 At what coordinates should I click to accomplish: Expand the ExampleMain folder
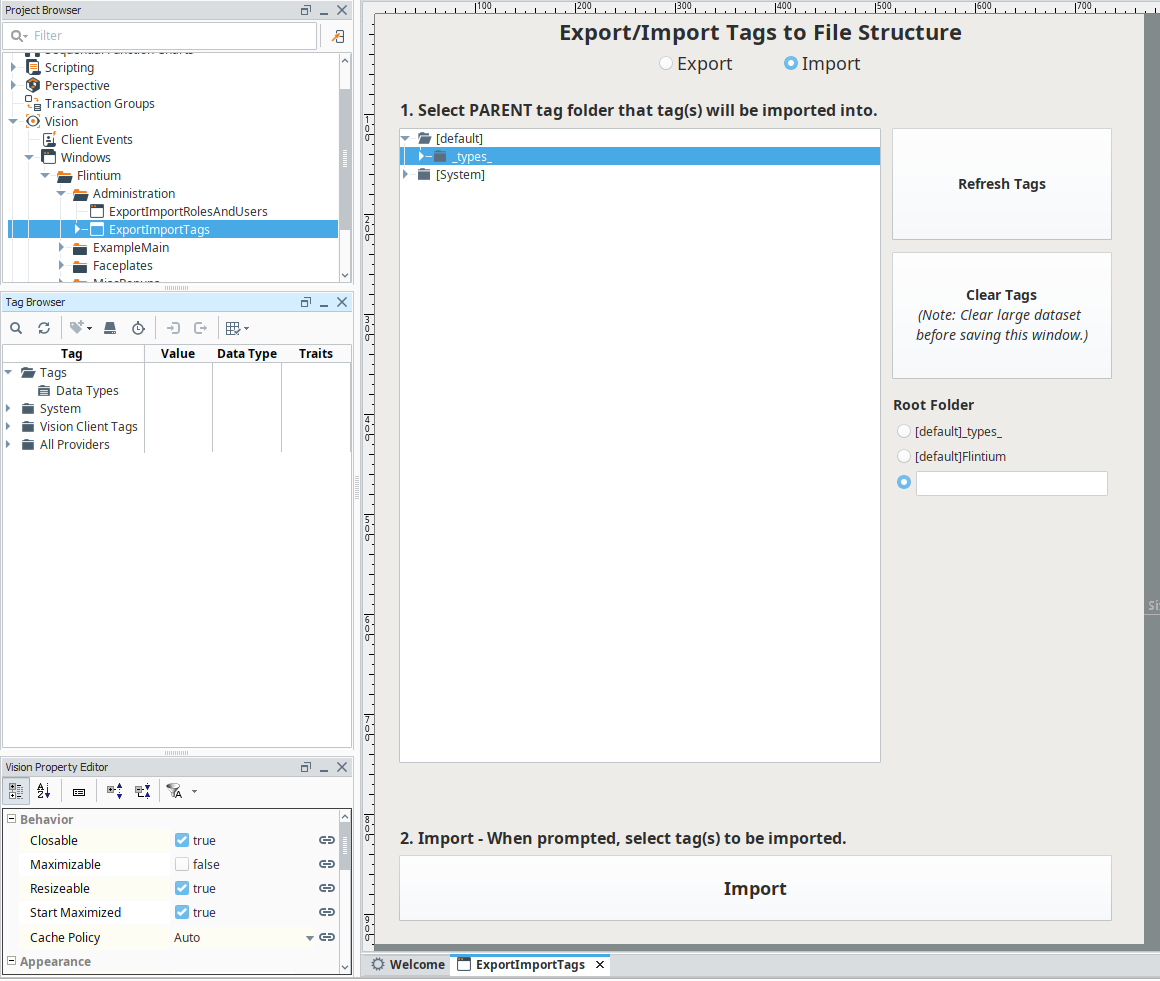coord(61,247)
